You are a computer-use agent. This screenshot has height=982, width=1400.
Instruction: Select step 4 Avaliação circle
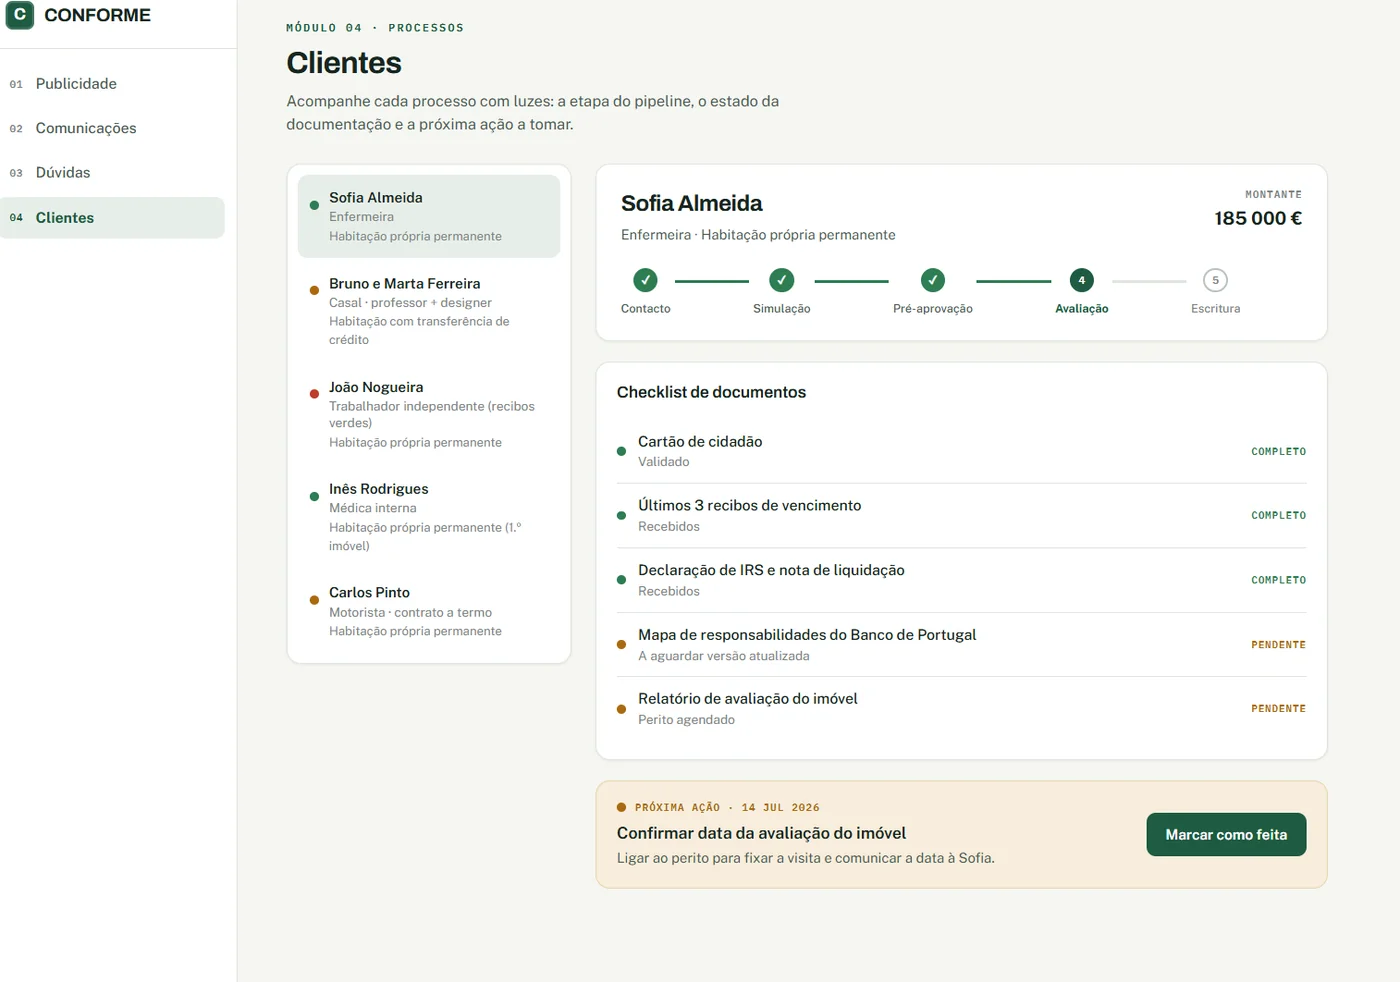click(1082, 280)
